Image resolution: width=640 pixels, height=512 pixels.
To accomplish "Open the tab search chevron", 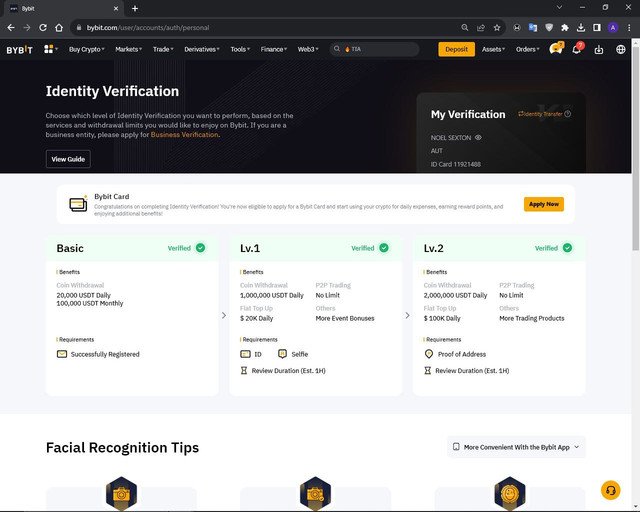I will (560, 7).
